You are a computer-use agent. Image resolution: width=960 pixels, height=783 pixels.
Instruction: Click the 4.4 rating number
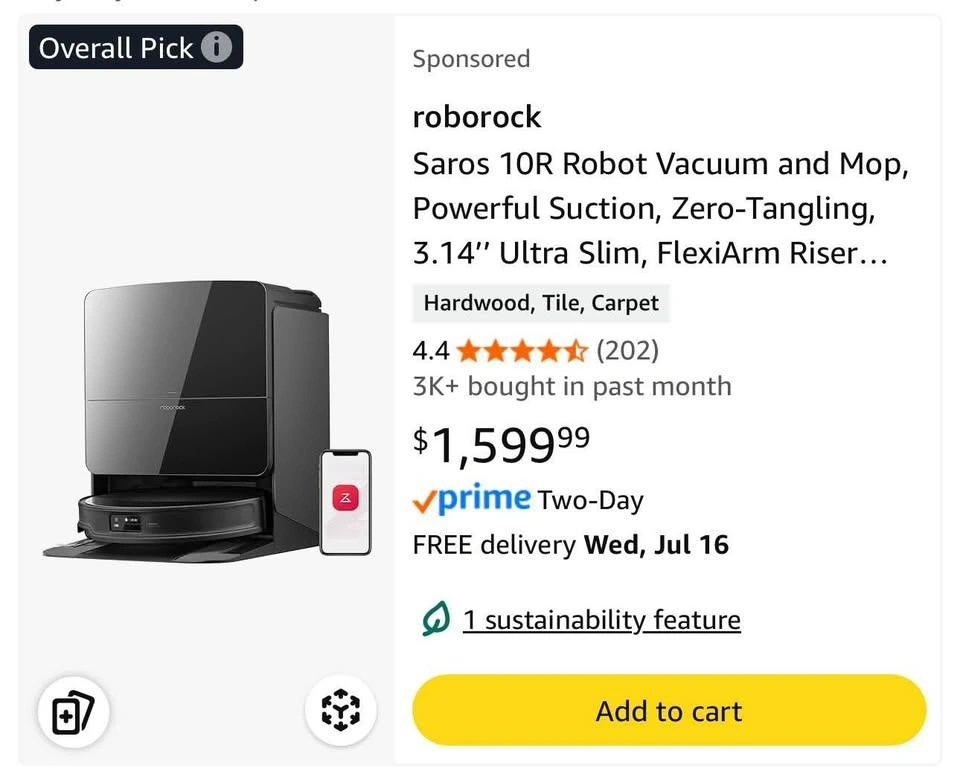pyautogui.click(x=431, y=351)
